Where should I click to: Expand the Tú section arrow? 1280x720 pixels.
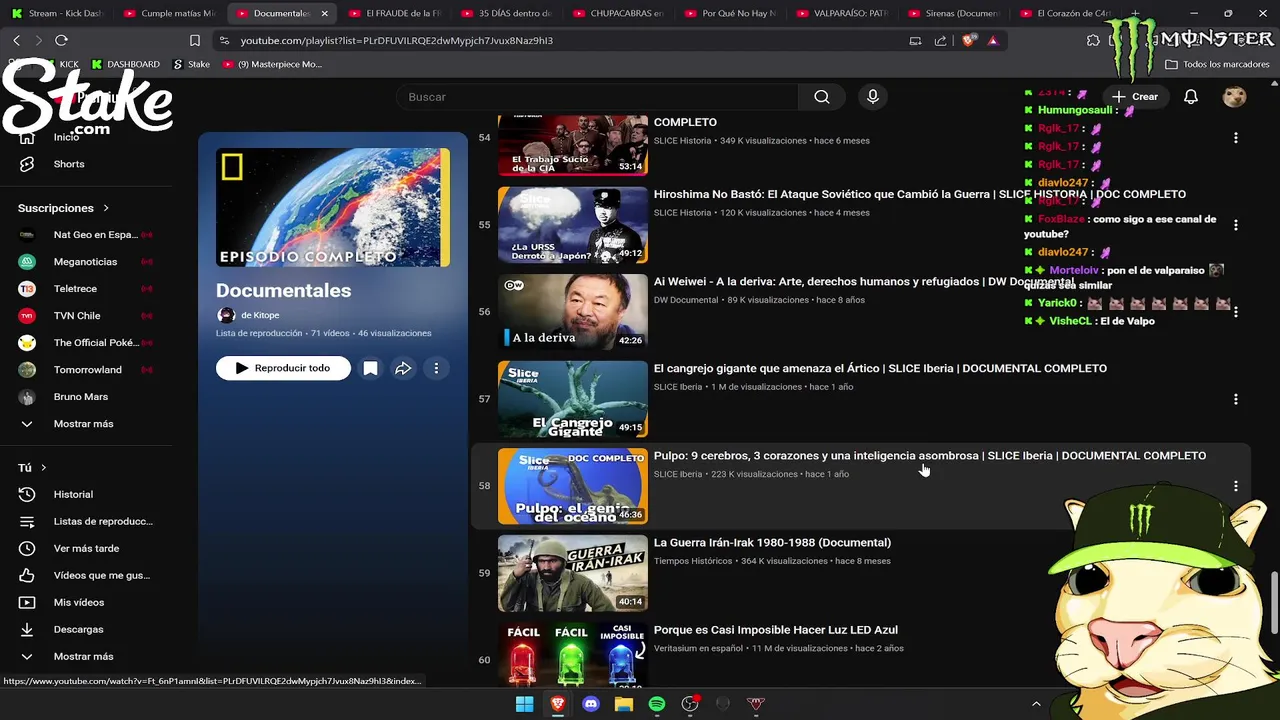tap(43, 467)
